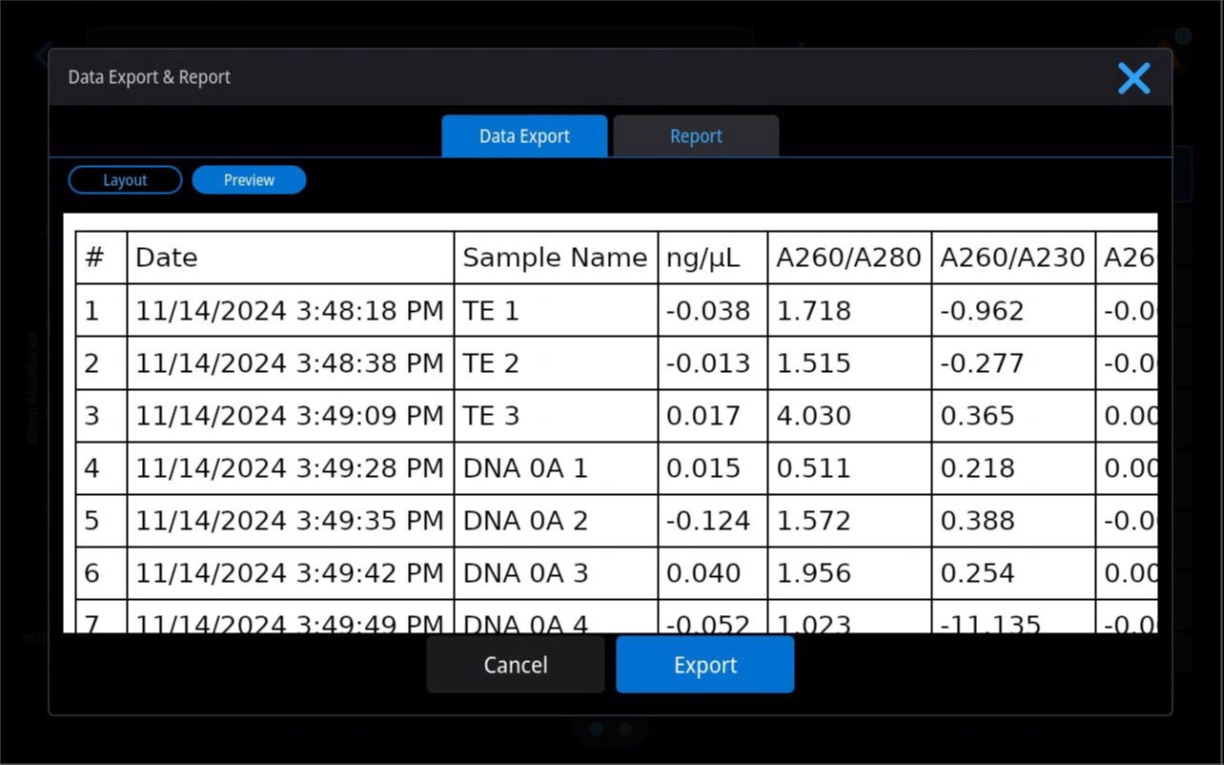Screen dimensions: 1224x765
Task: Select the TE 1 sample row
Action: [x=617, y=310]
